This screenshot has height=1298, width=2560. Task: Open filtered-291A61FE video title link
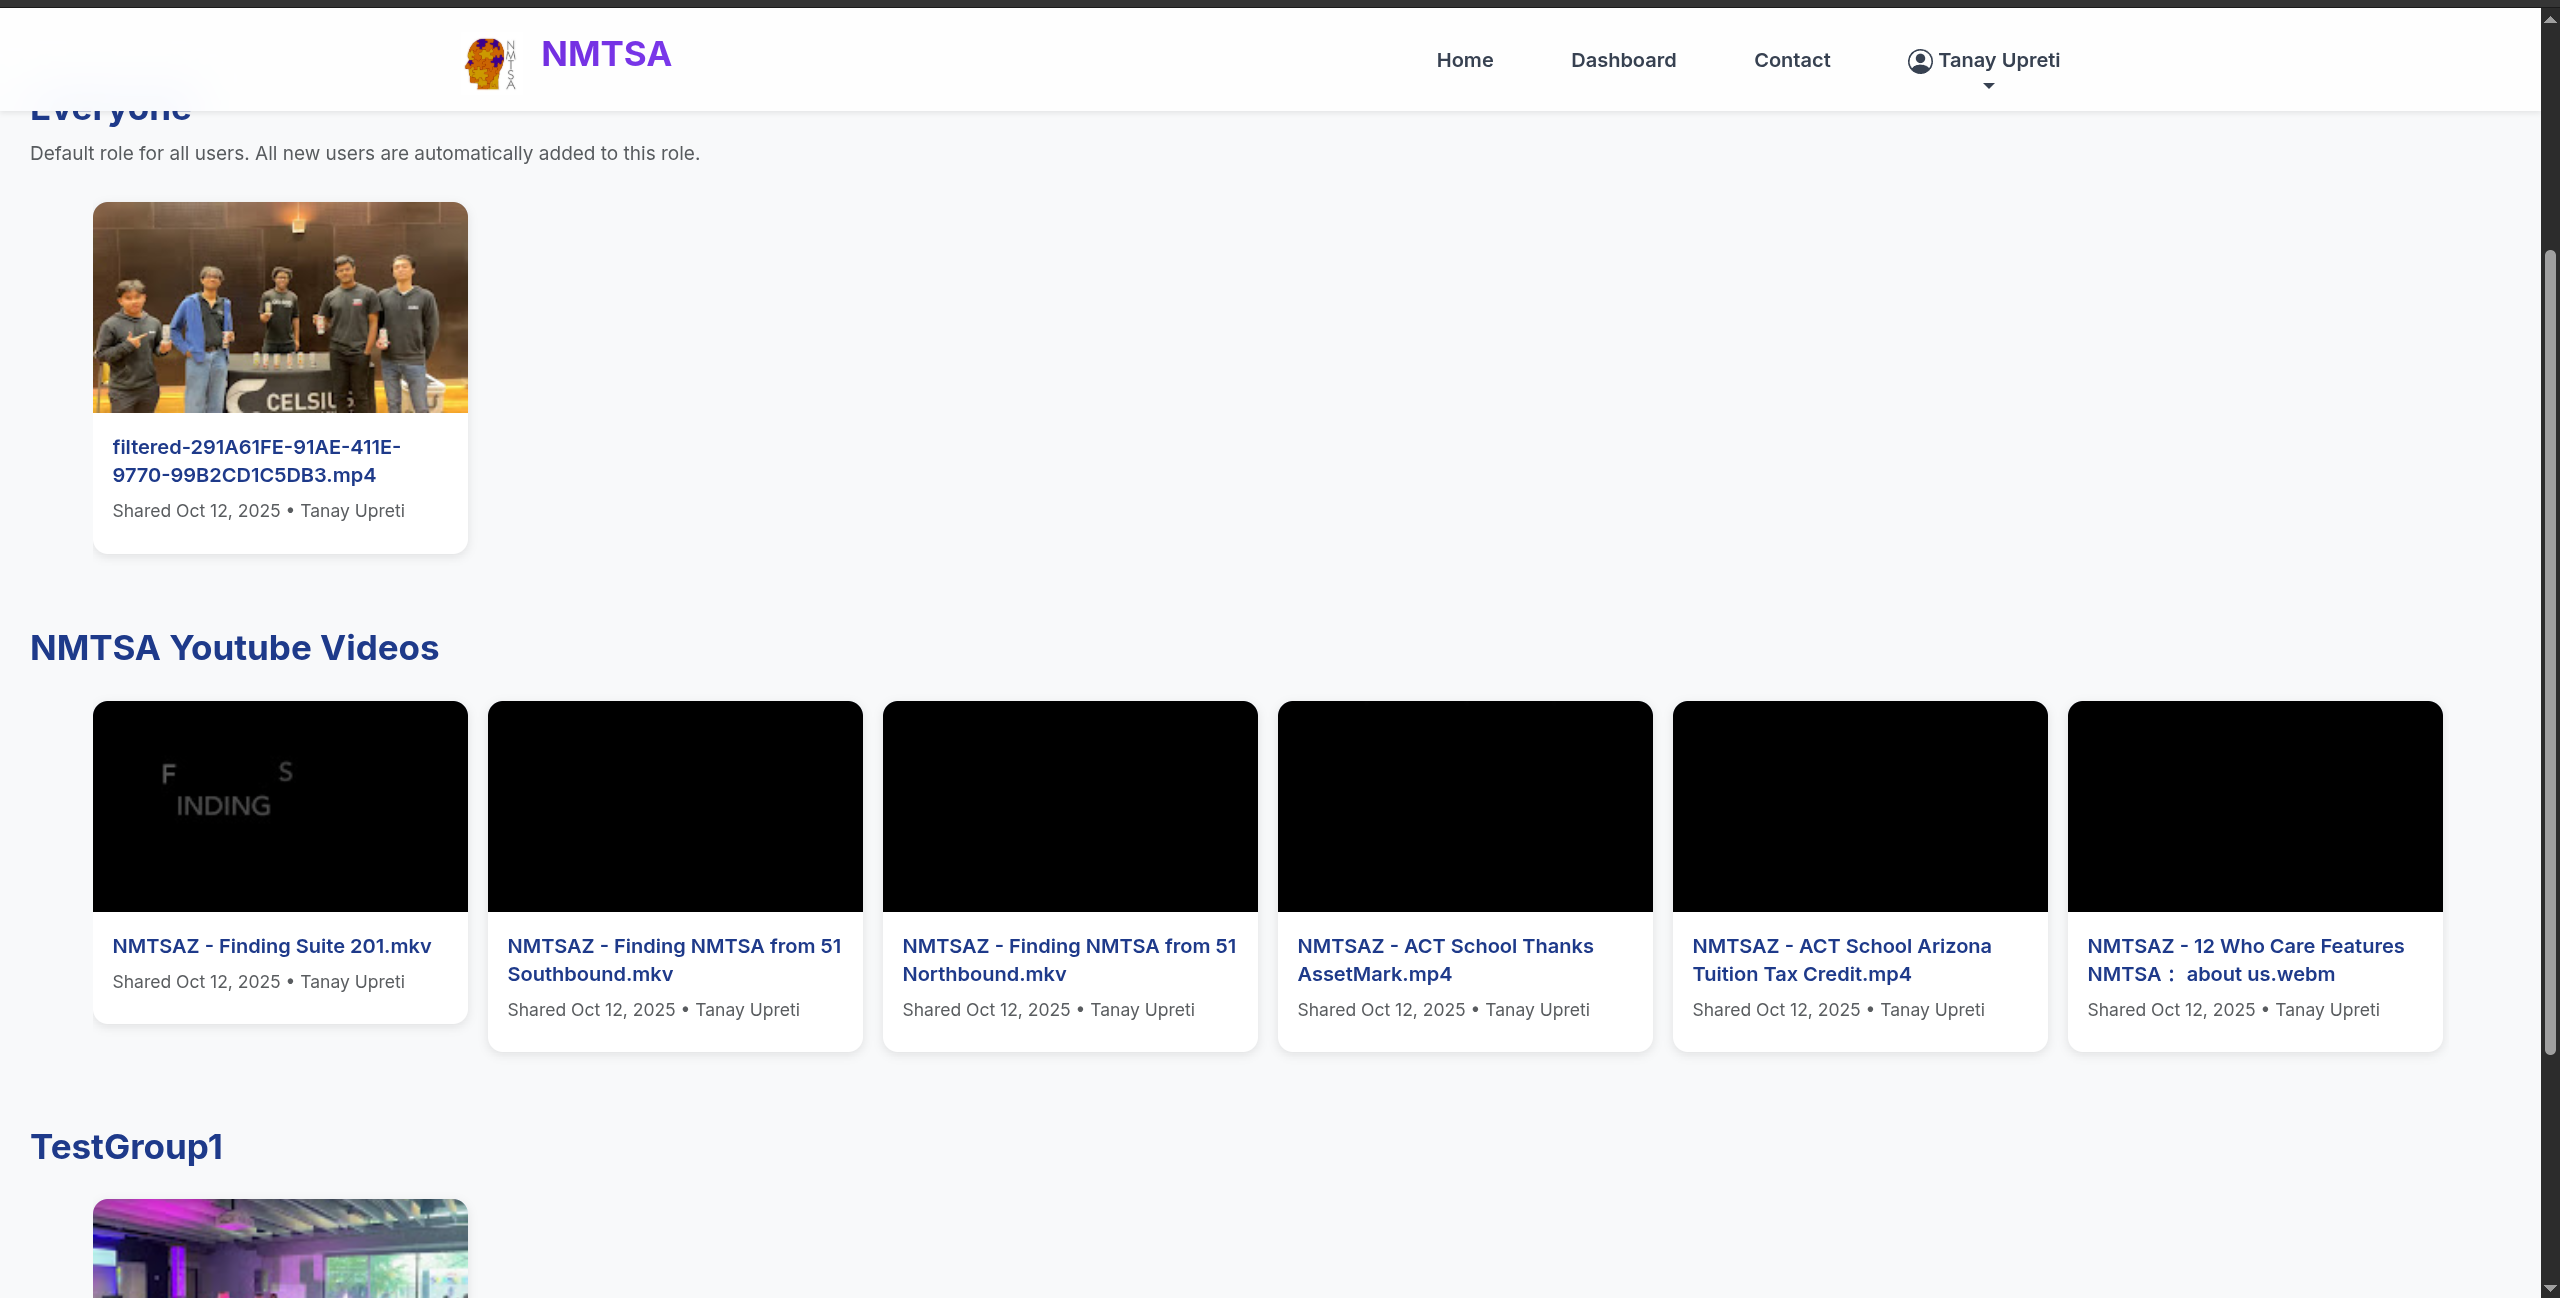point(256,461)
